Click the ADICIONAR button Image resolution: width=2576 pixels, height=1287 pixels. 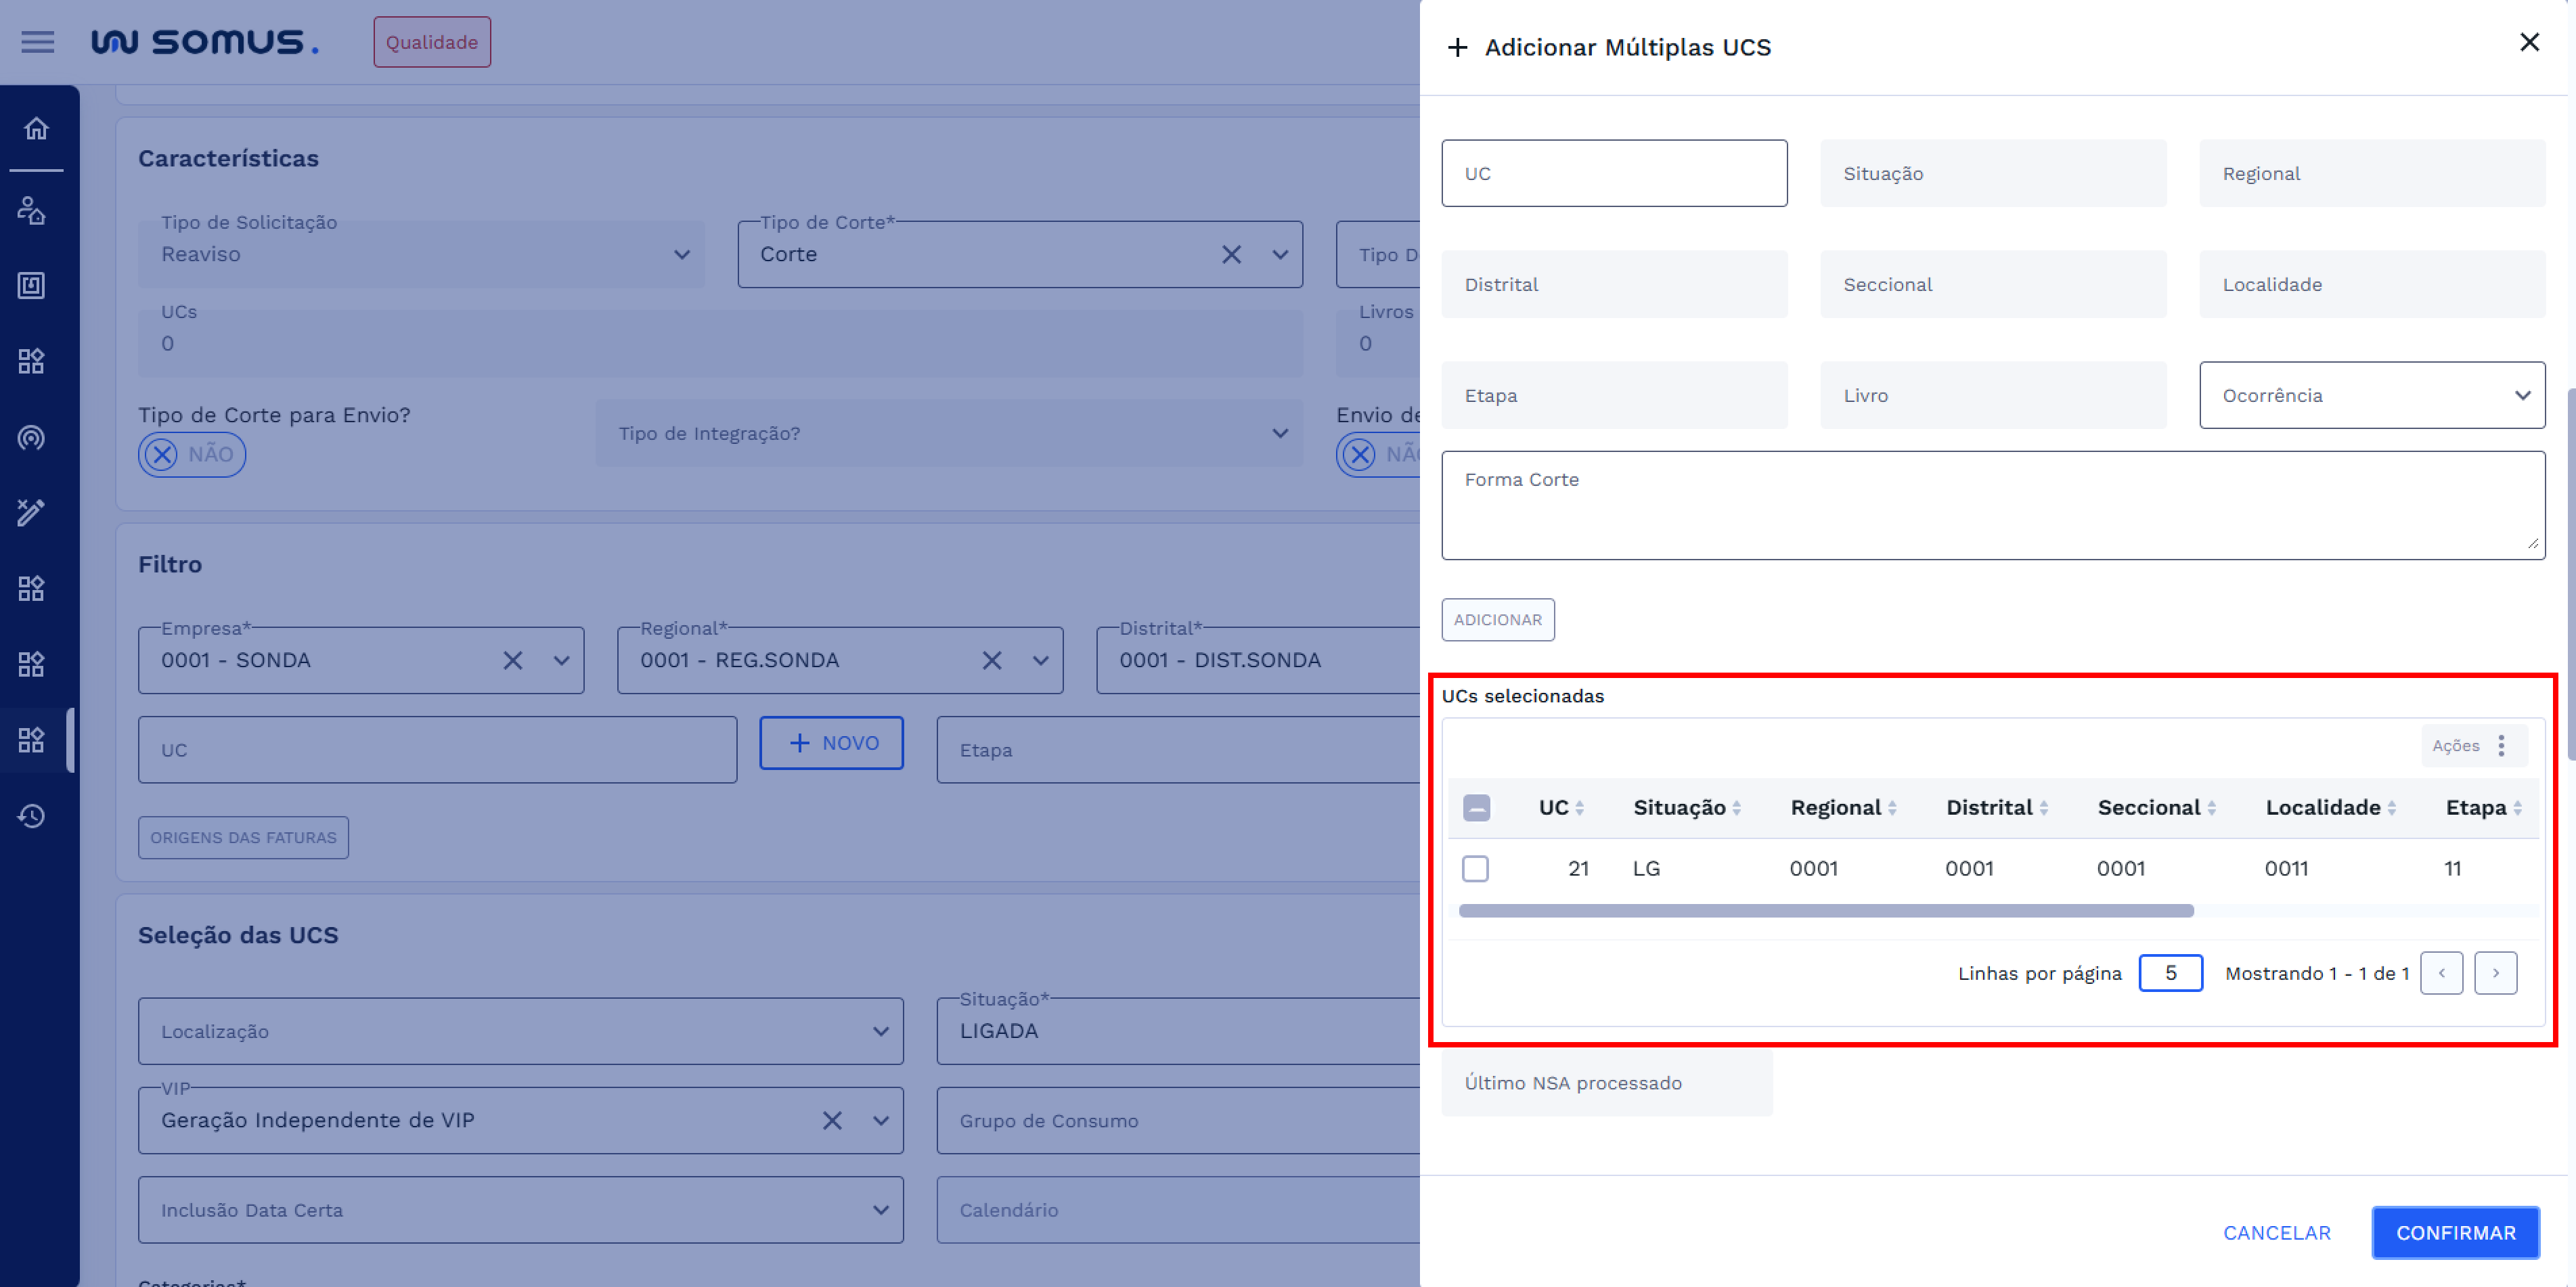[x=1497, y=620]
